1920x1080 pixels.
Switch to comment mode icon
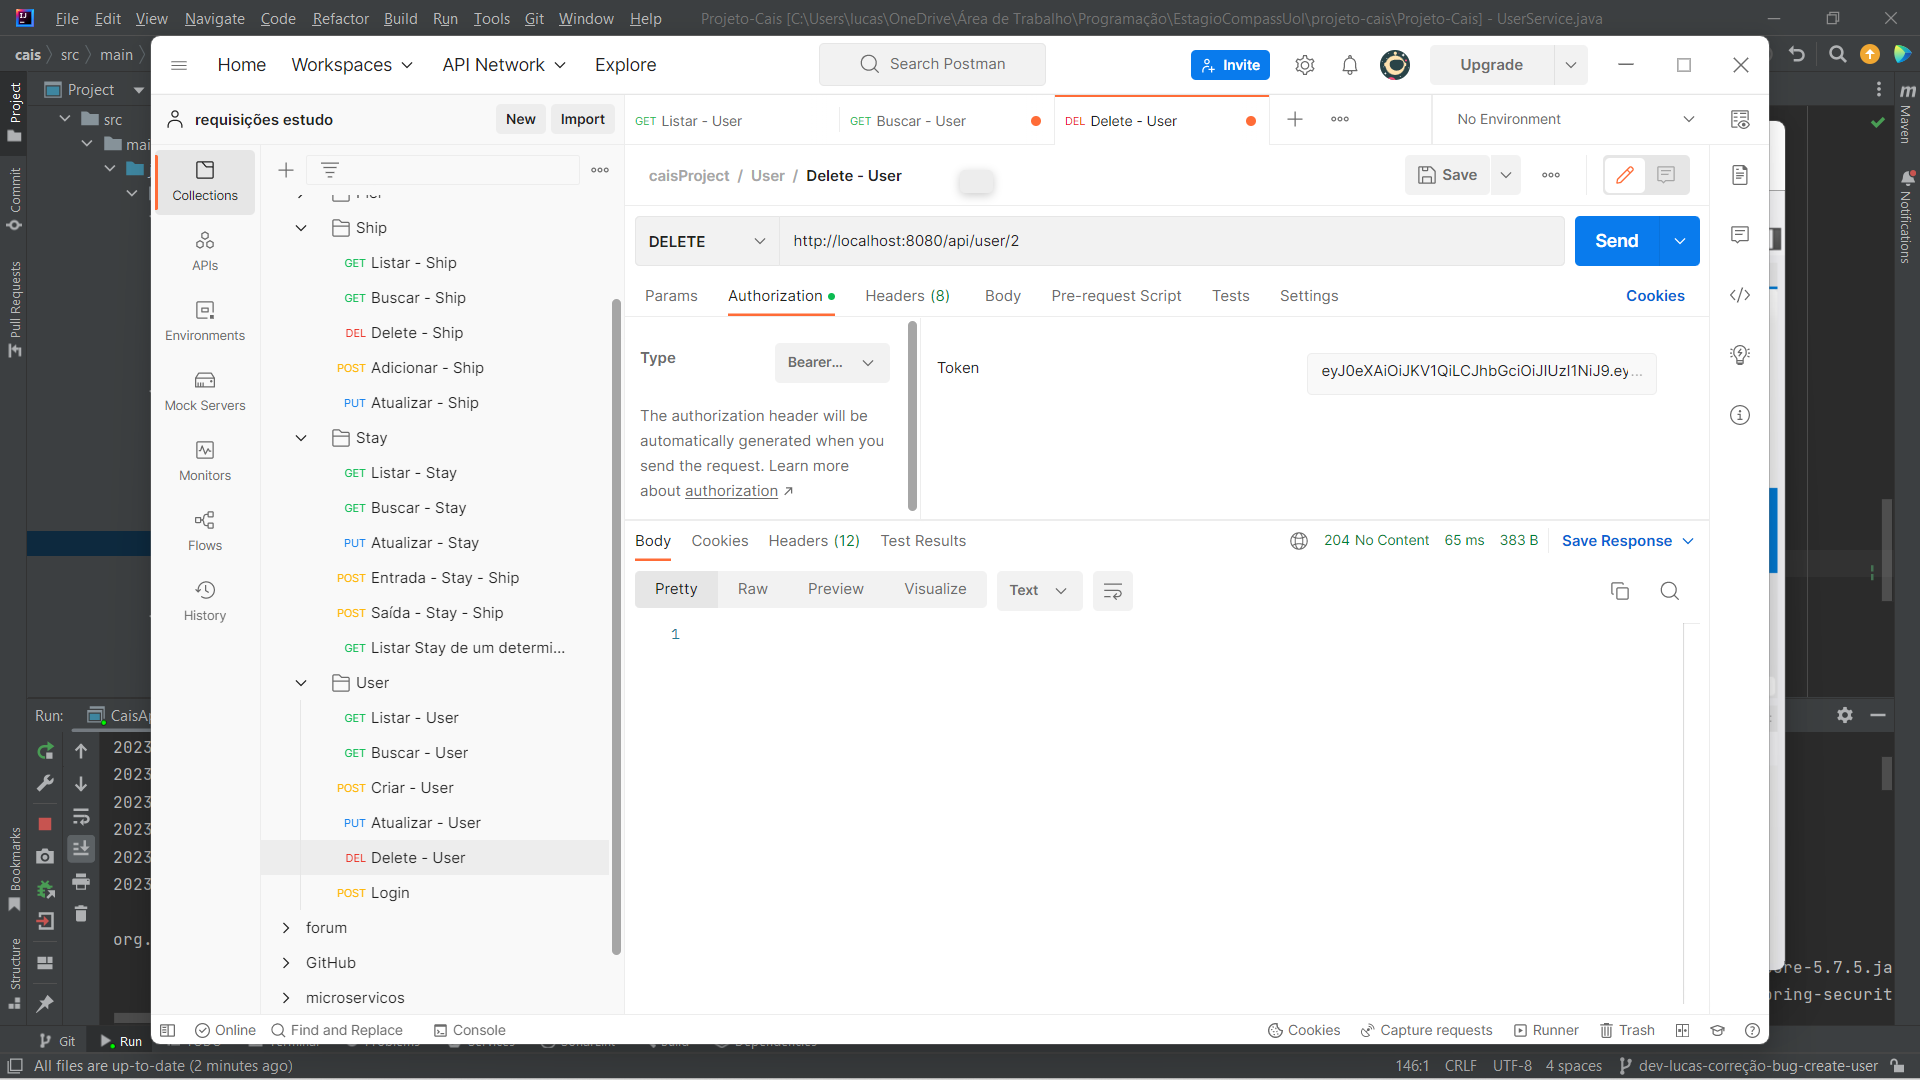tap(1666, 175)
